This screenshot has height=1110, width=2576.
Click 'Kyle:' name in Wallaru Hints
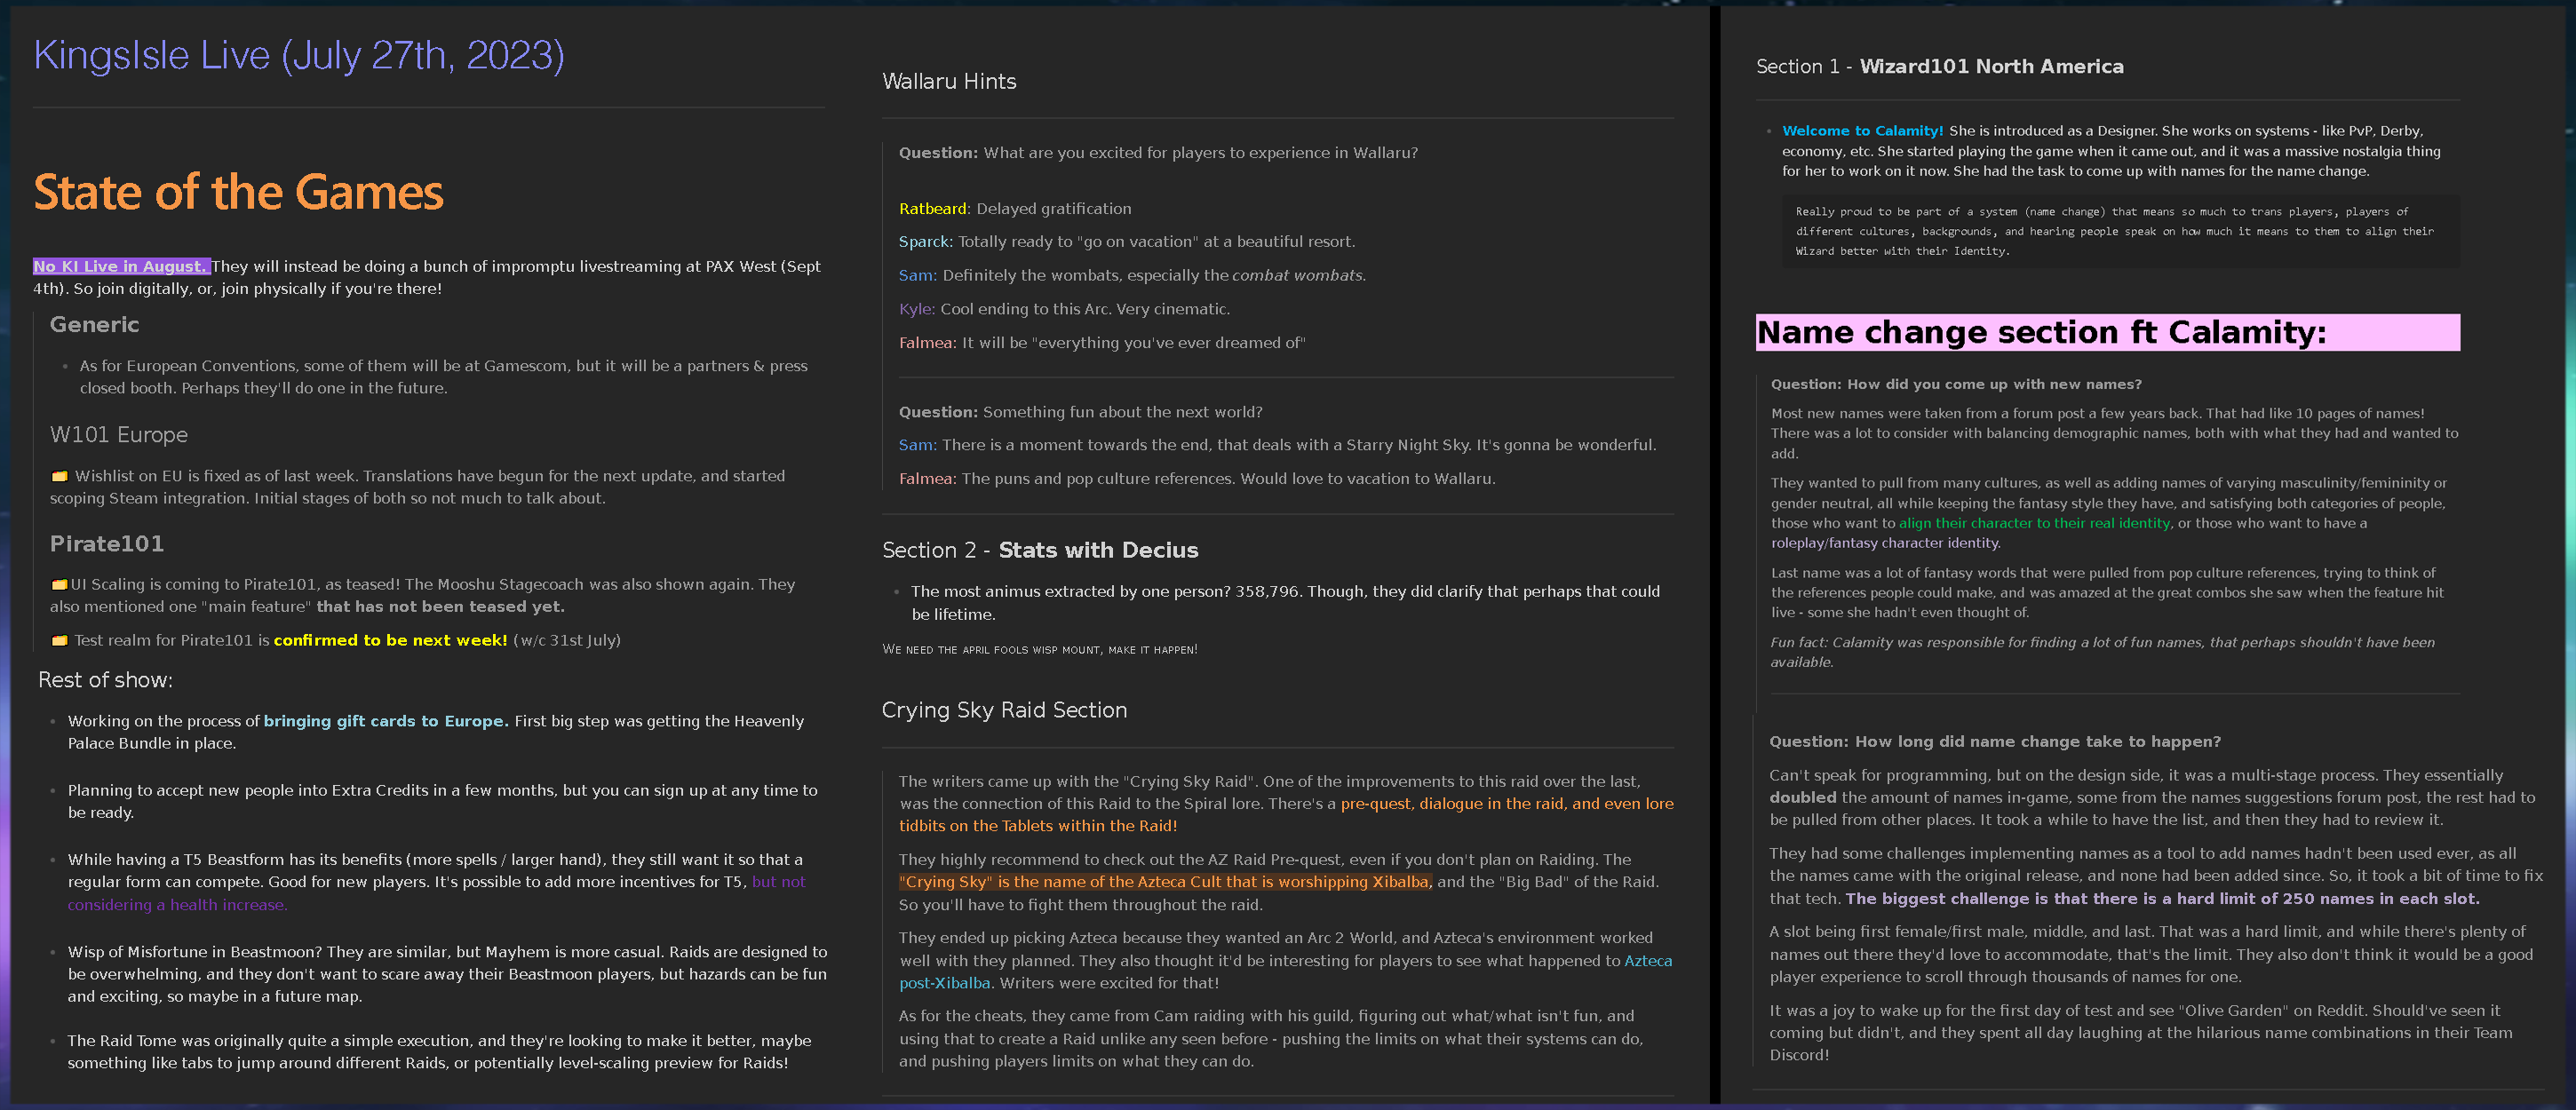917,309
